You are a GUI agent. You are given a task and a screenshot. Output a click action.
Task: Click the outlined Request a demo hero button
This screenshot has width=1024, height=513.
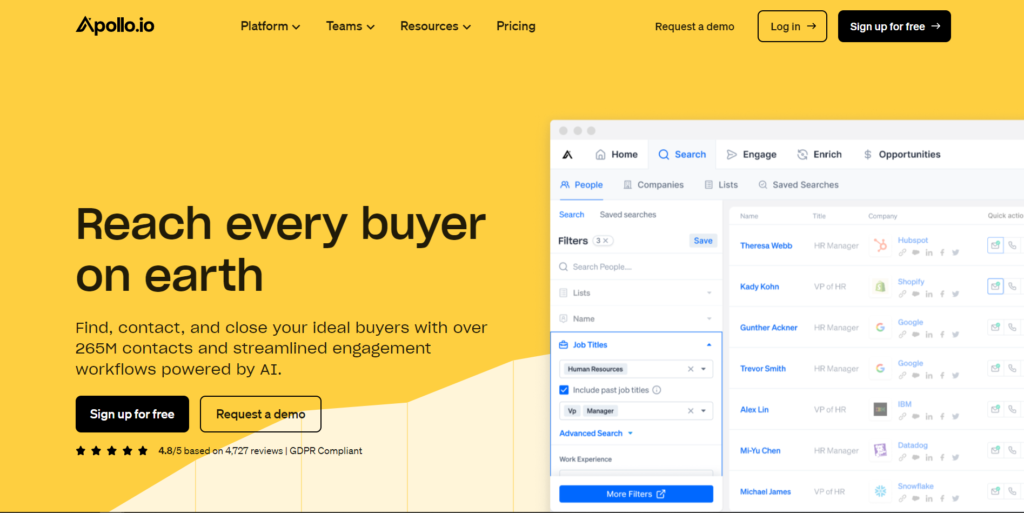pyautogui.click(x=261, y=414)
